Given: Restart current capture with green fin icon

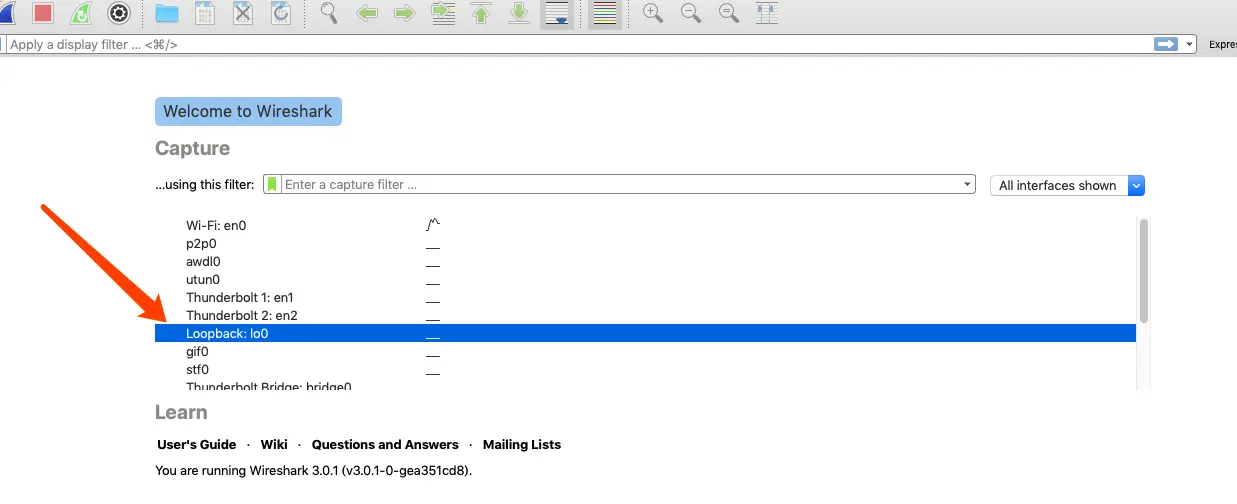Looking at the screenshot, I should pos(81,13).
